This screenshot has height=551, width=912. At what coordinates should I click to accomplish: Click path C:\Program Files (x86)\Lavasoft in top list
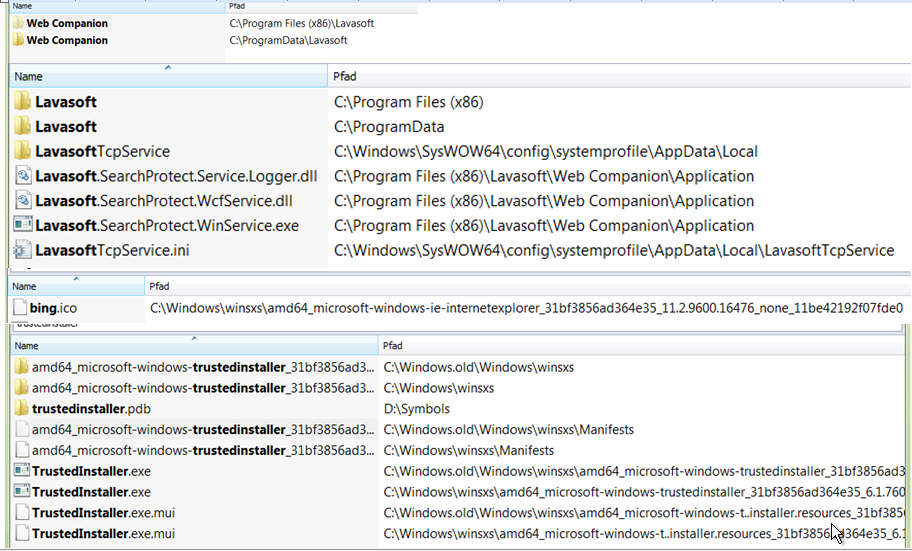[x=302, y=23]
